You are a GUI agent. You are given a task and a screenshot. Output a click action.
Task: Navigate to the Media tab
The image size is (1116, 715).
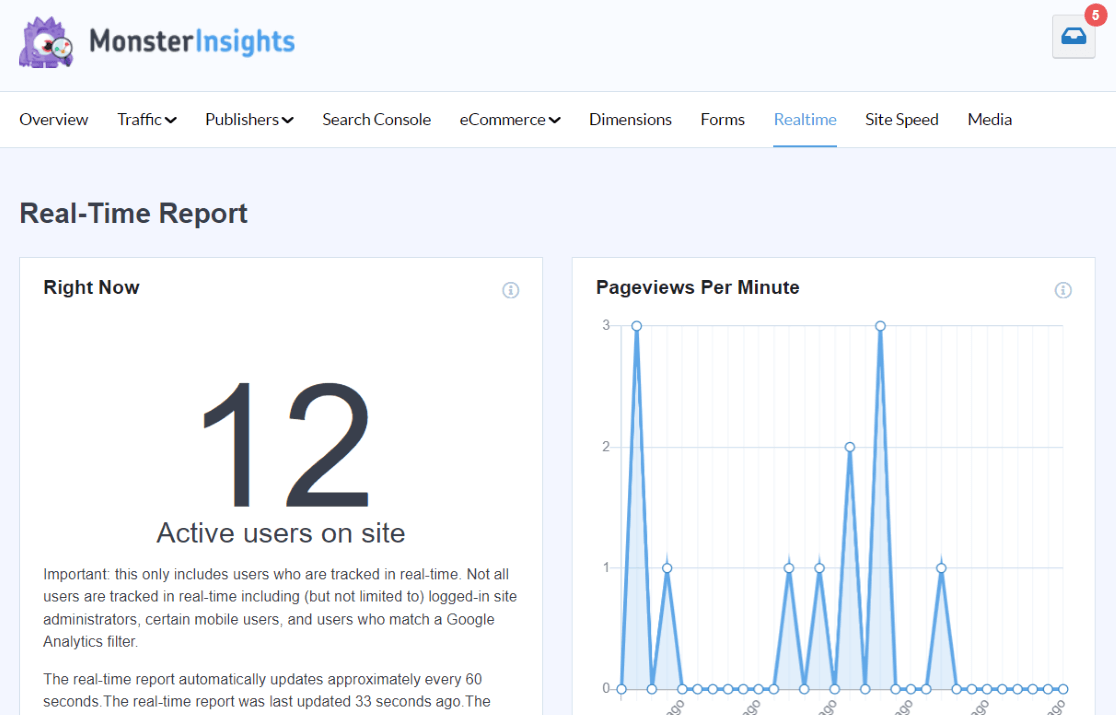click(989, 119)
